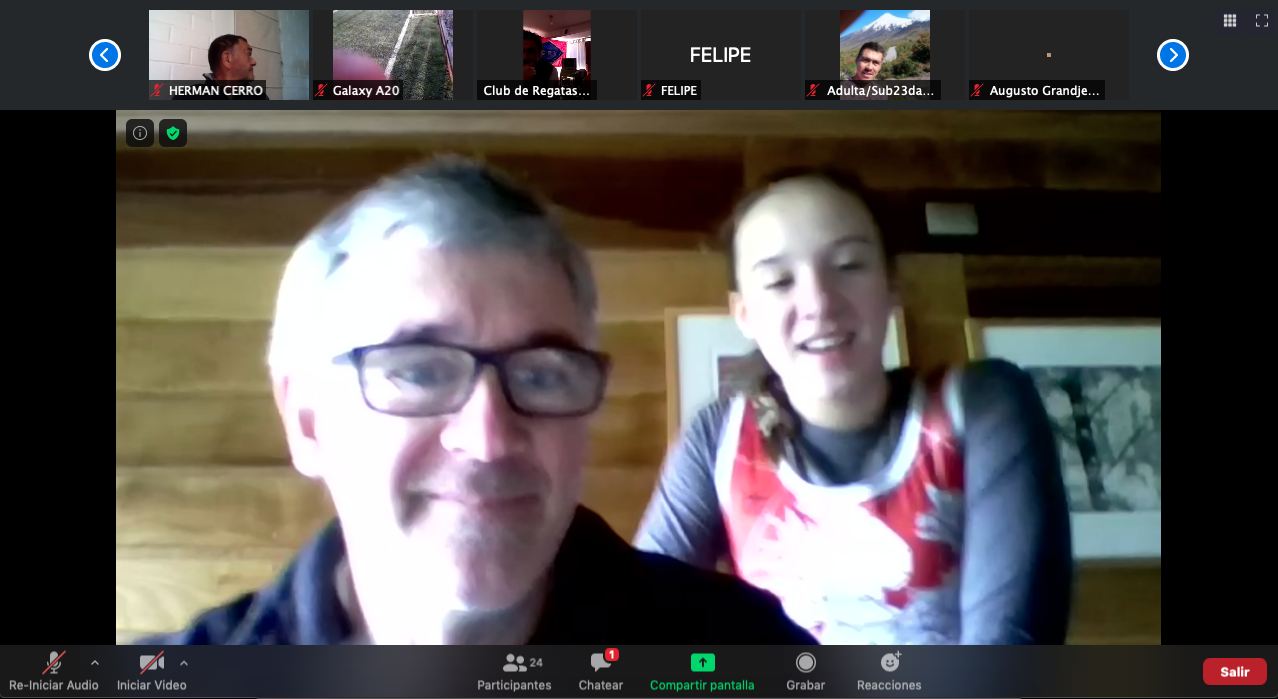
Task: Start Compartir pantalla screen share
Action: 702,671
